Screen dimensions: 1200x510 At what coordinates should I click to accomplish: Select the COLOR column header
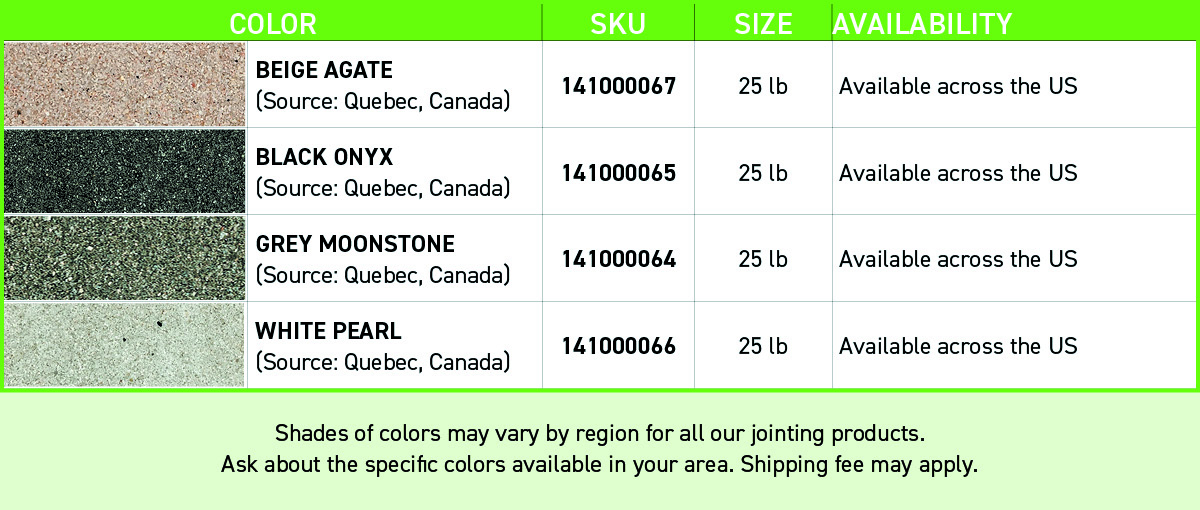(x=273, y=24)
